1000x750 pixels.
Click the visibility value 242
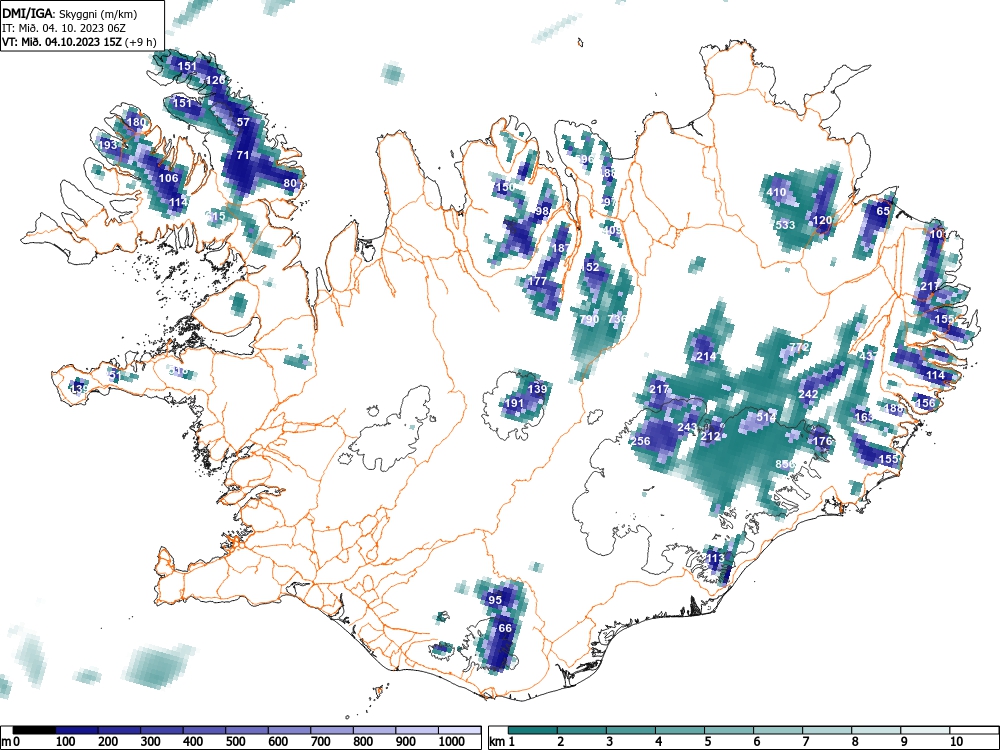(x=808, y=394)
